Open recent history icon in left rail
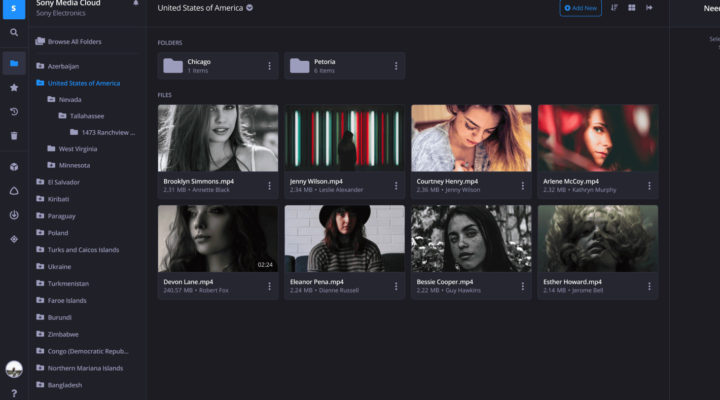The height and width of the screenshot is (400, 720). 14,112
